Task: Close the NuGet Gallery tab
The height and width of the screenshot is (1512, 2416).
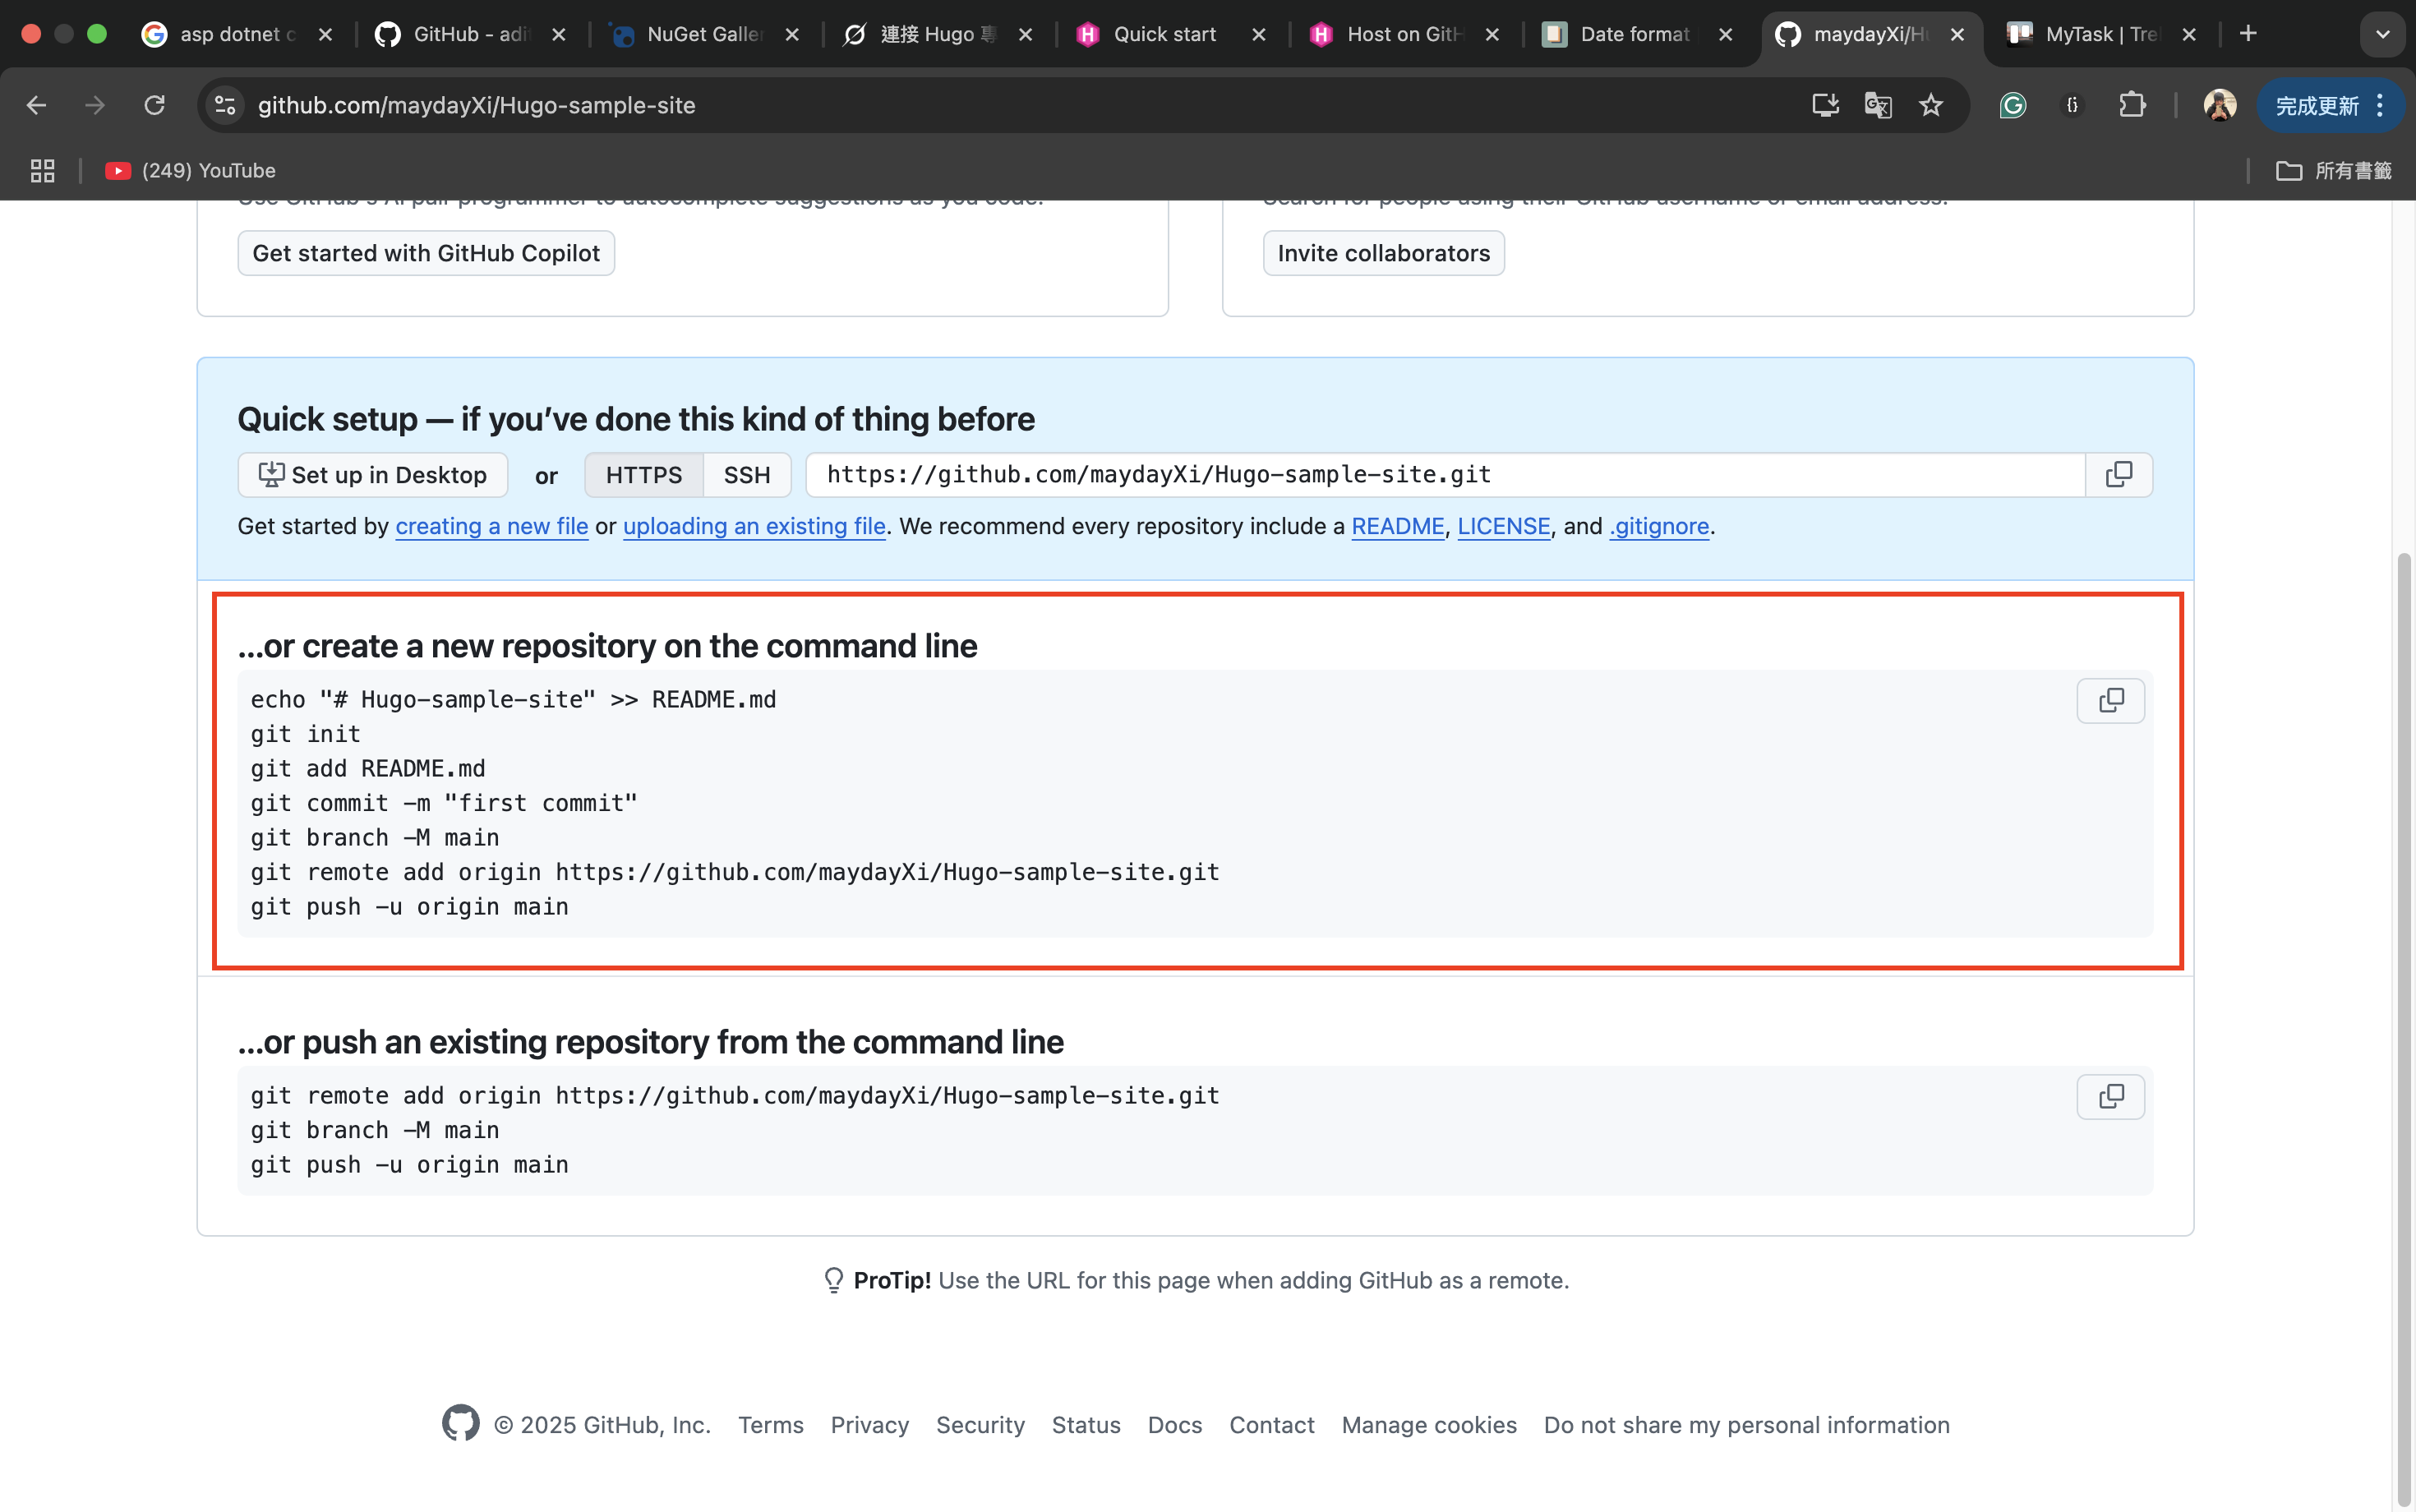Action: 792,34
